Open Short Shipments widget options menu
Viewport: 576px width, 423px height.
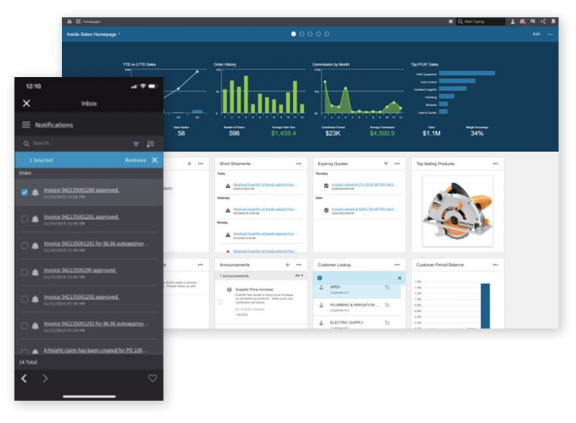coord(299,164)
